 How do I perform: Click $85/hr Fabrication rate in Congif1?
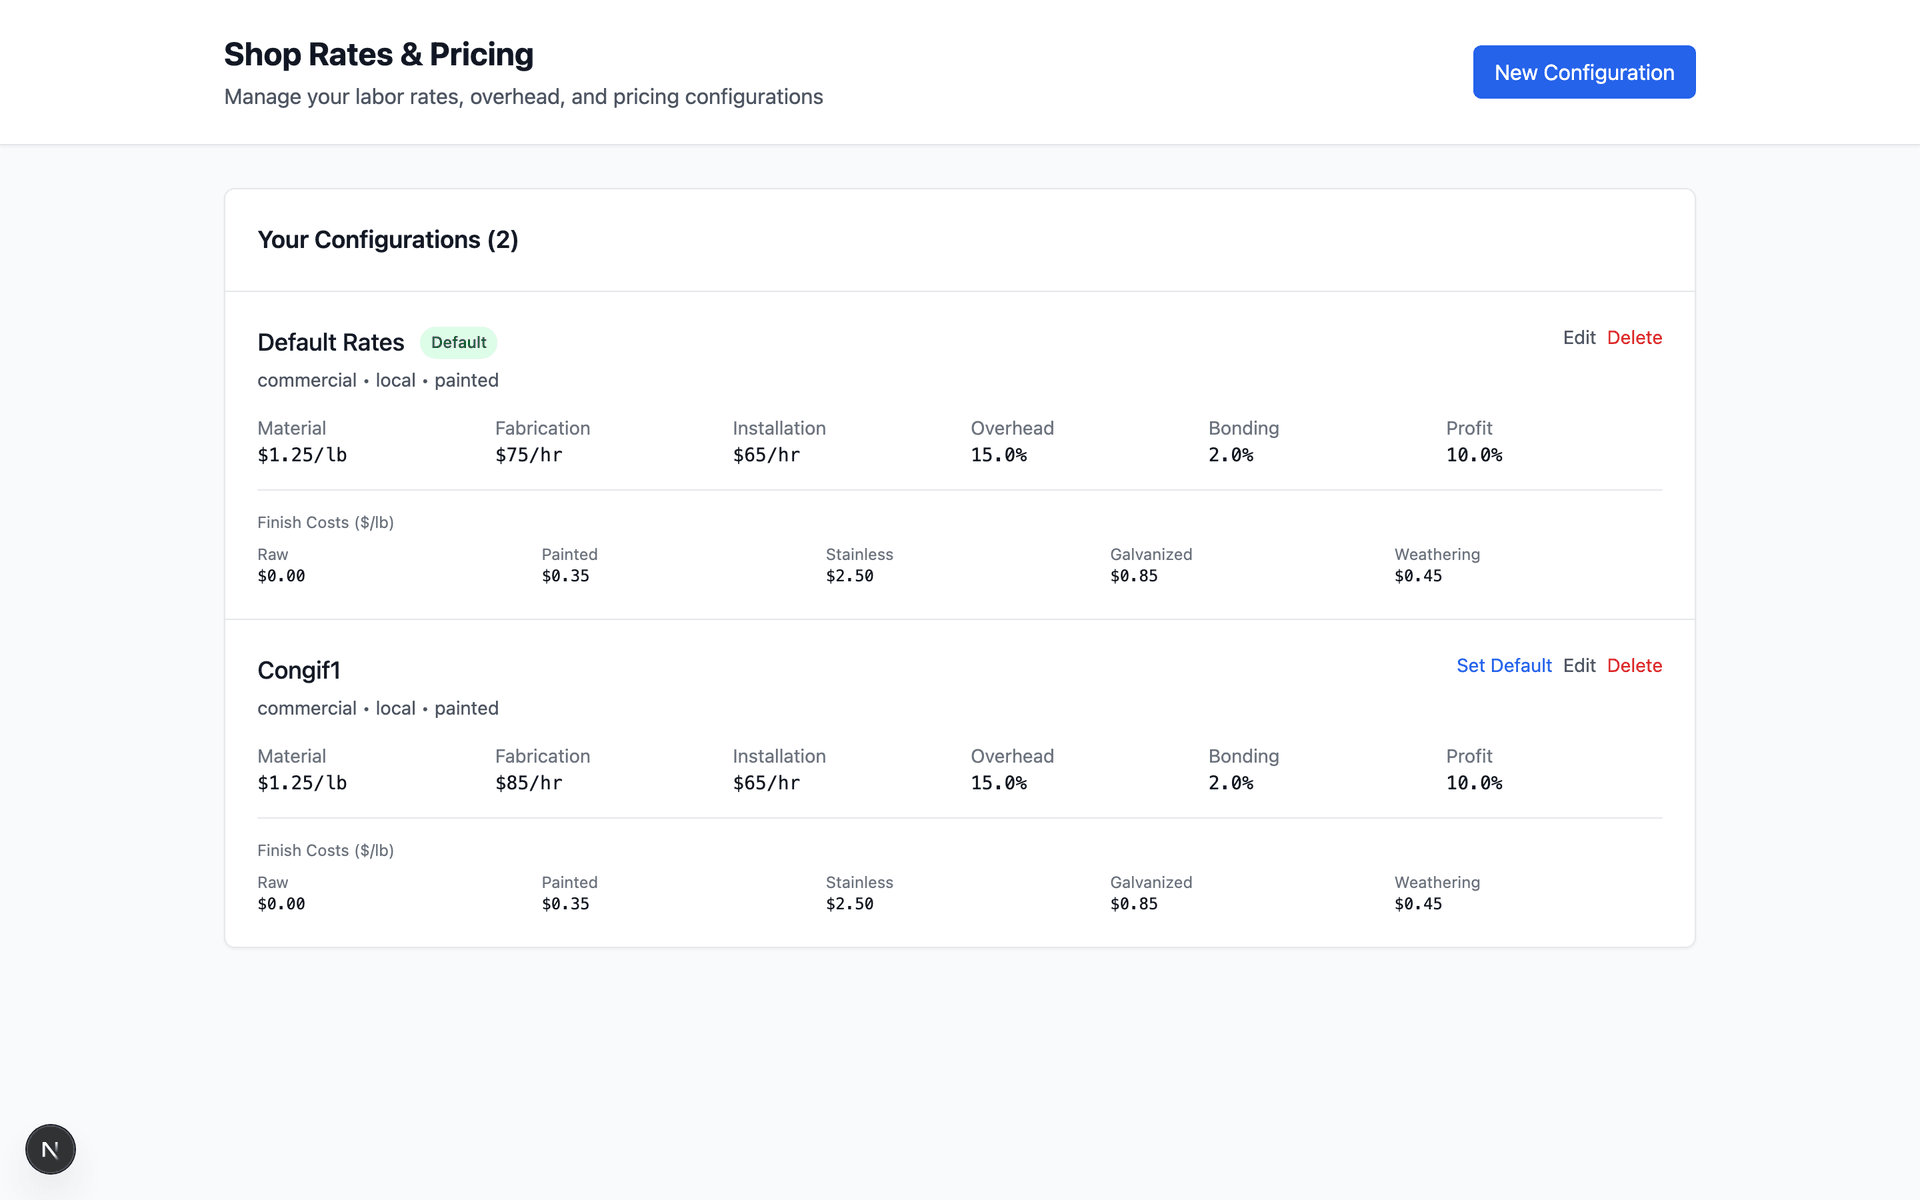528,783
